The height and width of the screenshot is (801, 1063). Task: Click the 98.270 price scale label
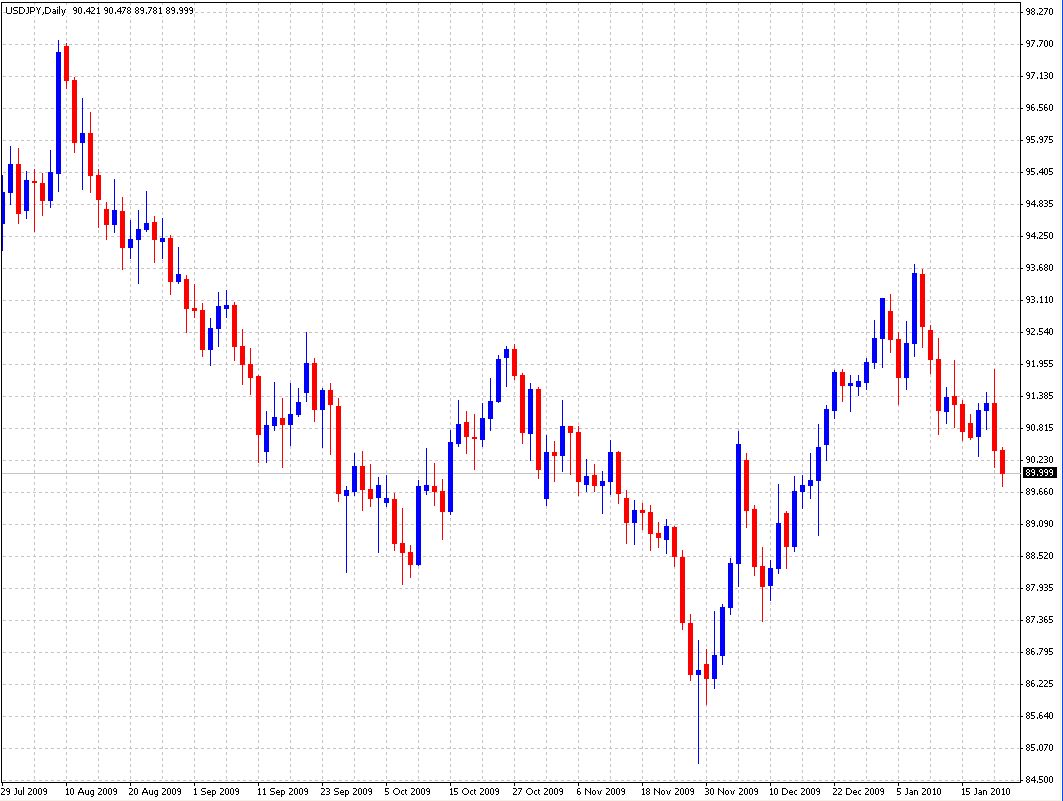click(1039, 12)
